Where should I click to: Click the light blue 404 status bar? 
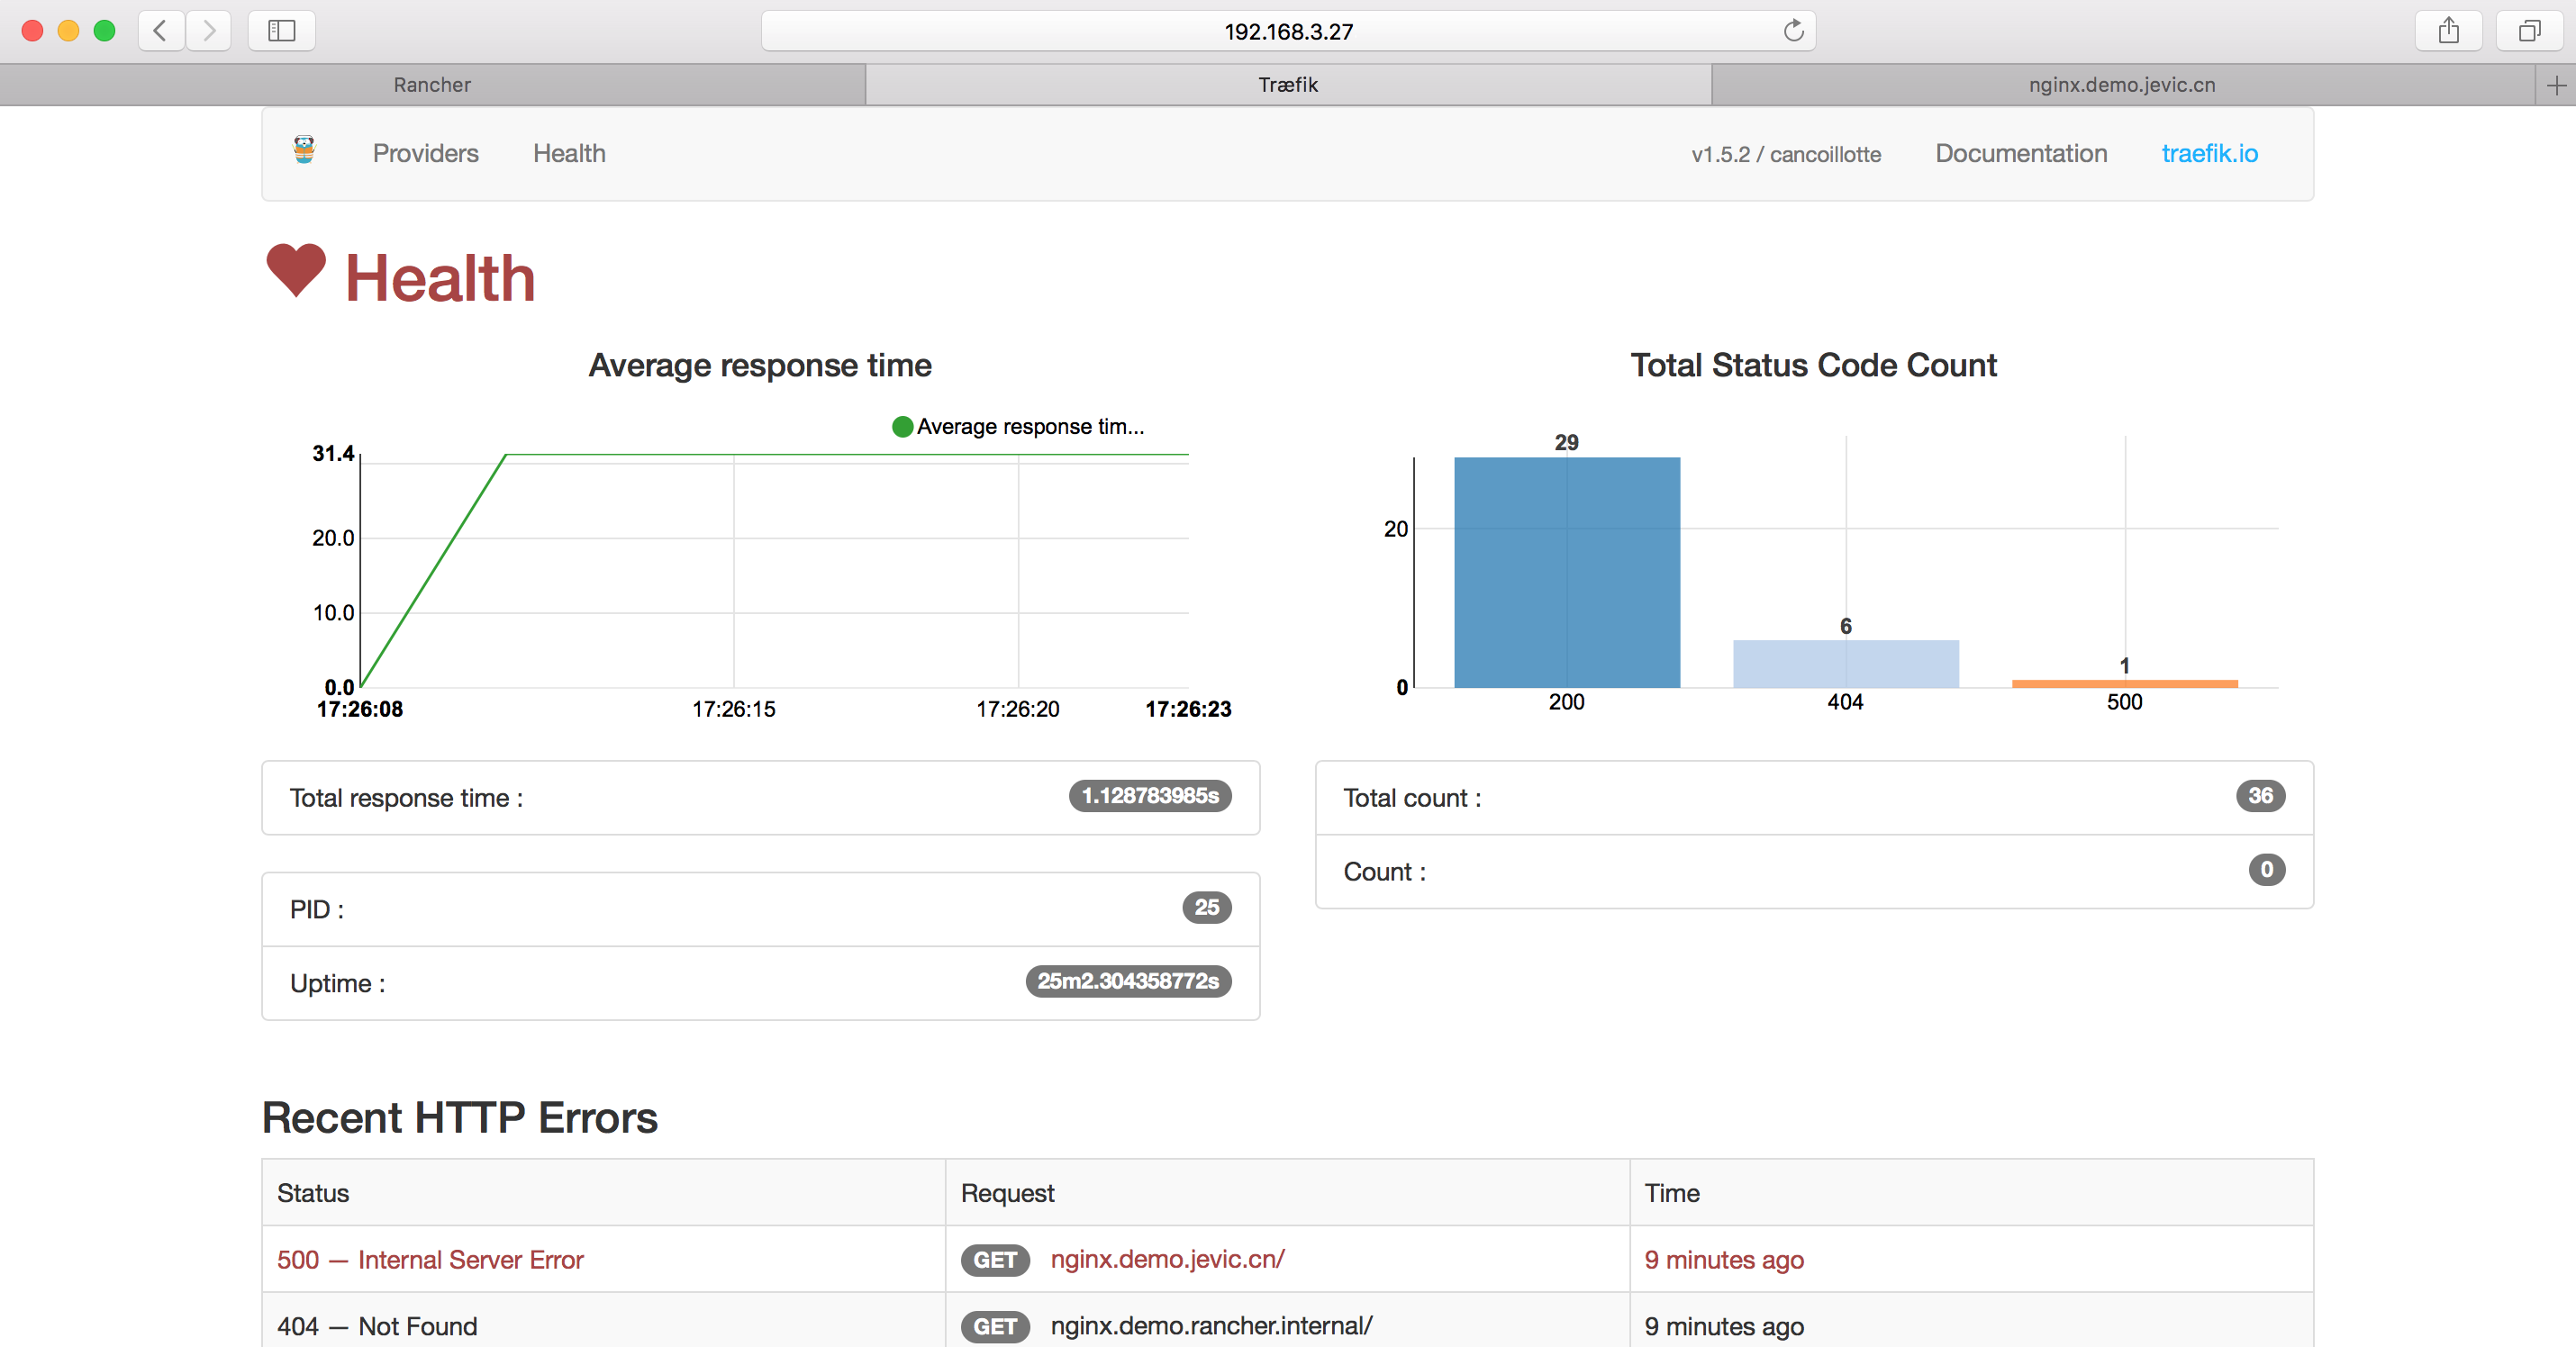pyautogui.click(x=1845, y=663)
